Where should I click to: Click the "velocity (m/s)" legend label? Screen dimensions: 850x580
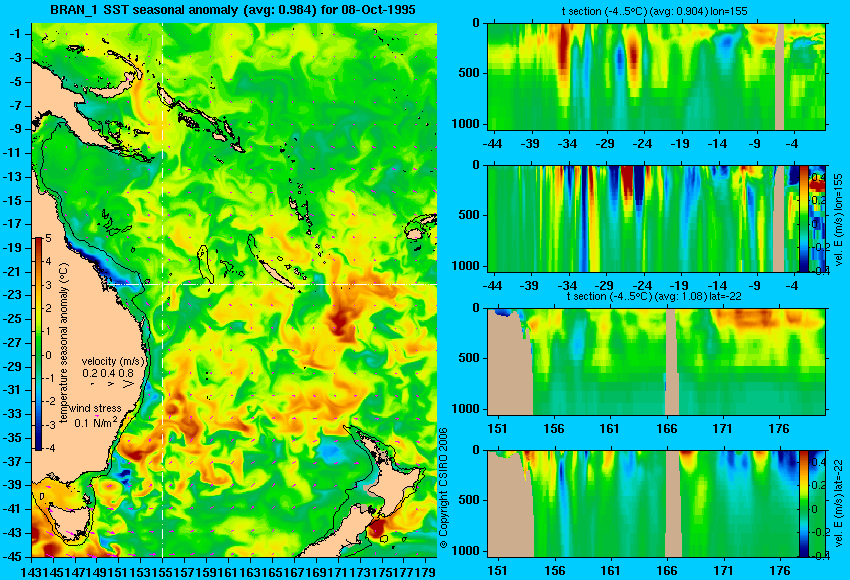[114, 361]
